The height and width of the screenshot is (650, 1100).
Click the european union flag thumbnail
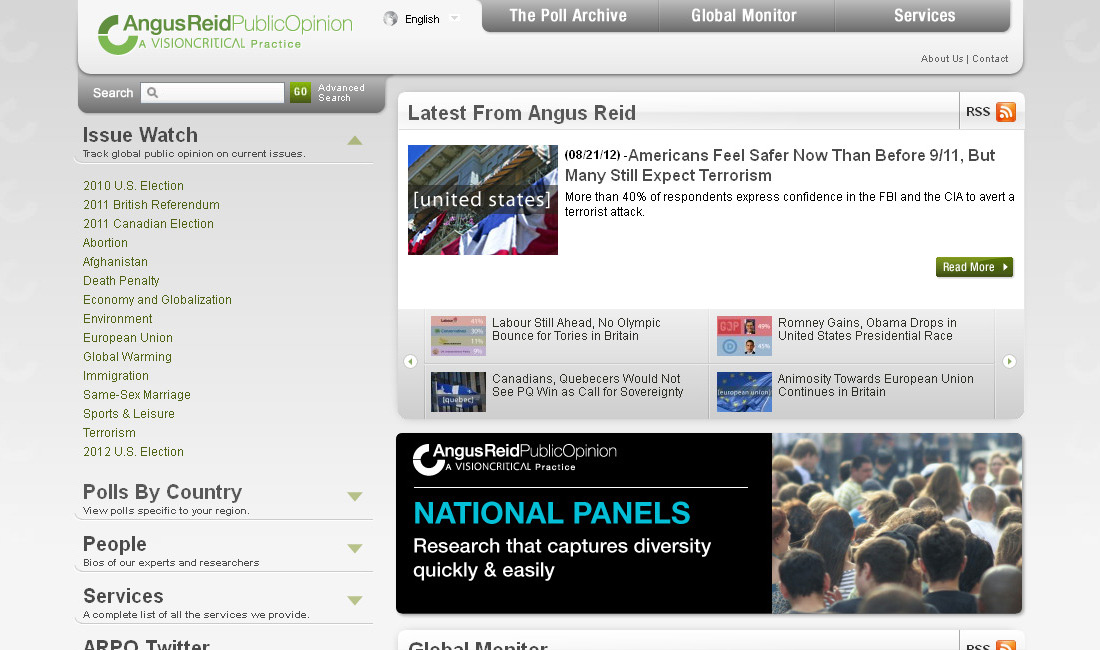tap(744, 392)
